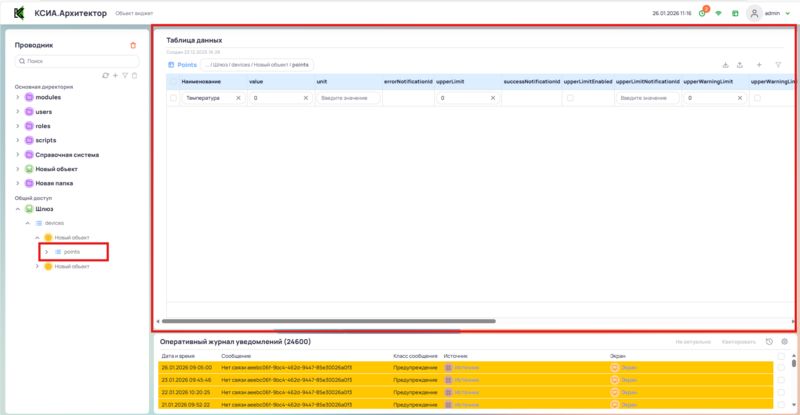Click the orange trash icon in Проводник header

(134, 45)
